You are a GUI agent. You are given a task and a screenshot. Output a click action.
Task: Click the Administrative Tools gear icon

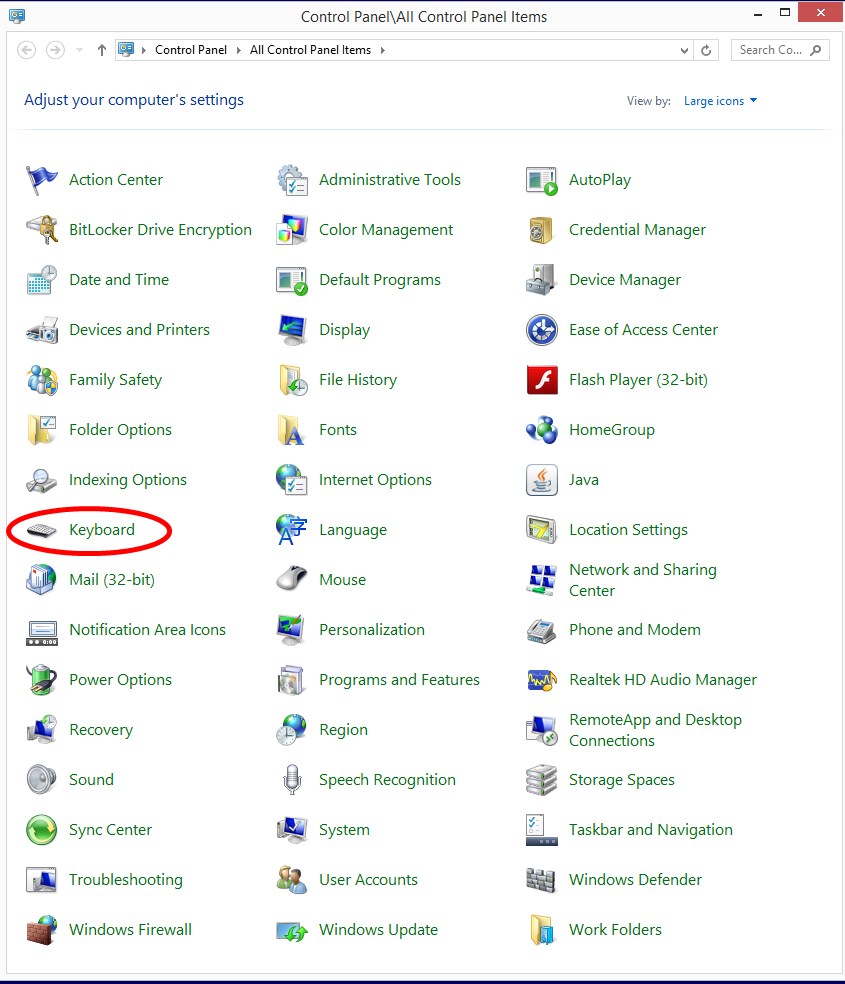tap(292, 180)
